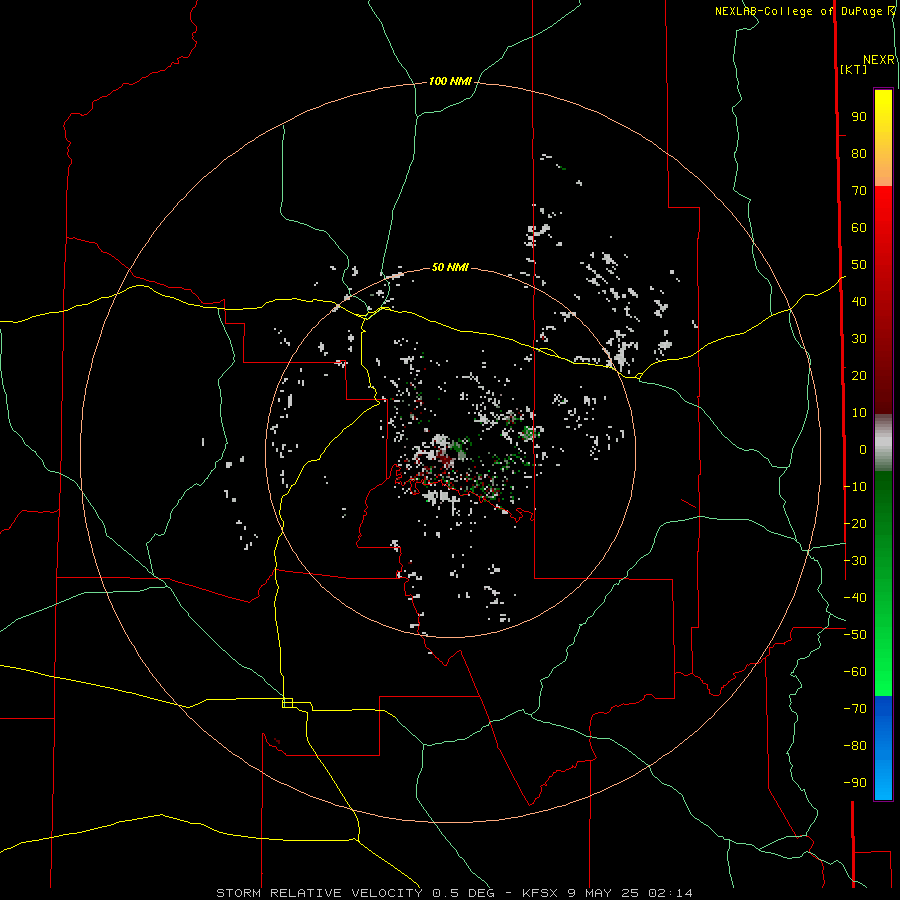Click the "30" value on velocity scale
This screenshot has width=900, height=900.
pos(859,339)
